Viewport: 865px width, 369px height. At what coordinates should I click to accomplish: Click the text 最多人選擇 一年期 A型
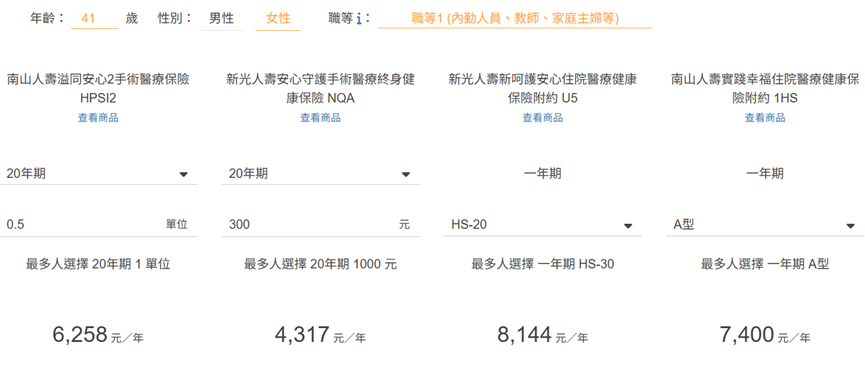[x=765, y=265]
